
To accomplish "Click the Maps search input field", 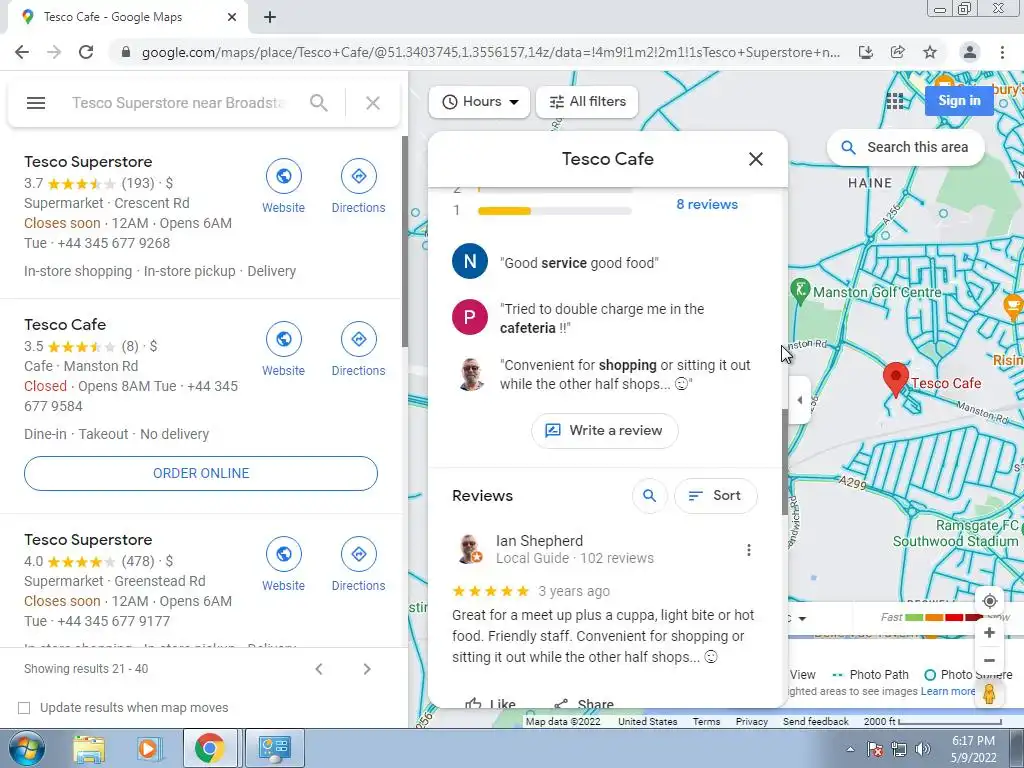I will click(178, 103).
